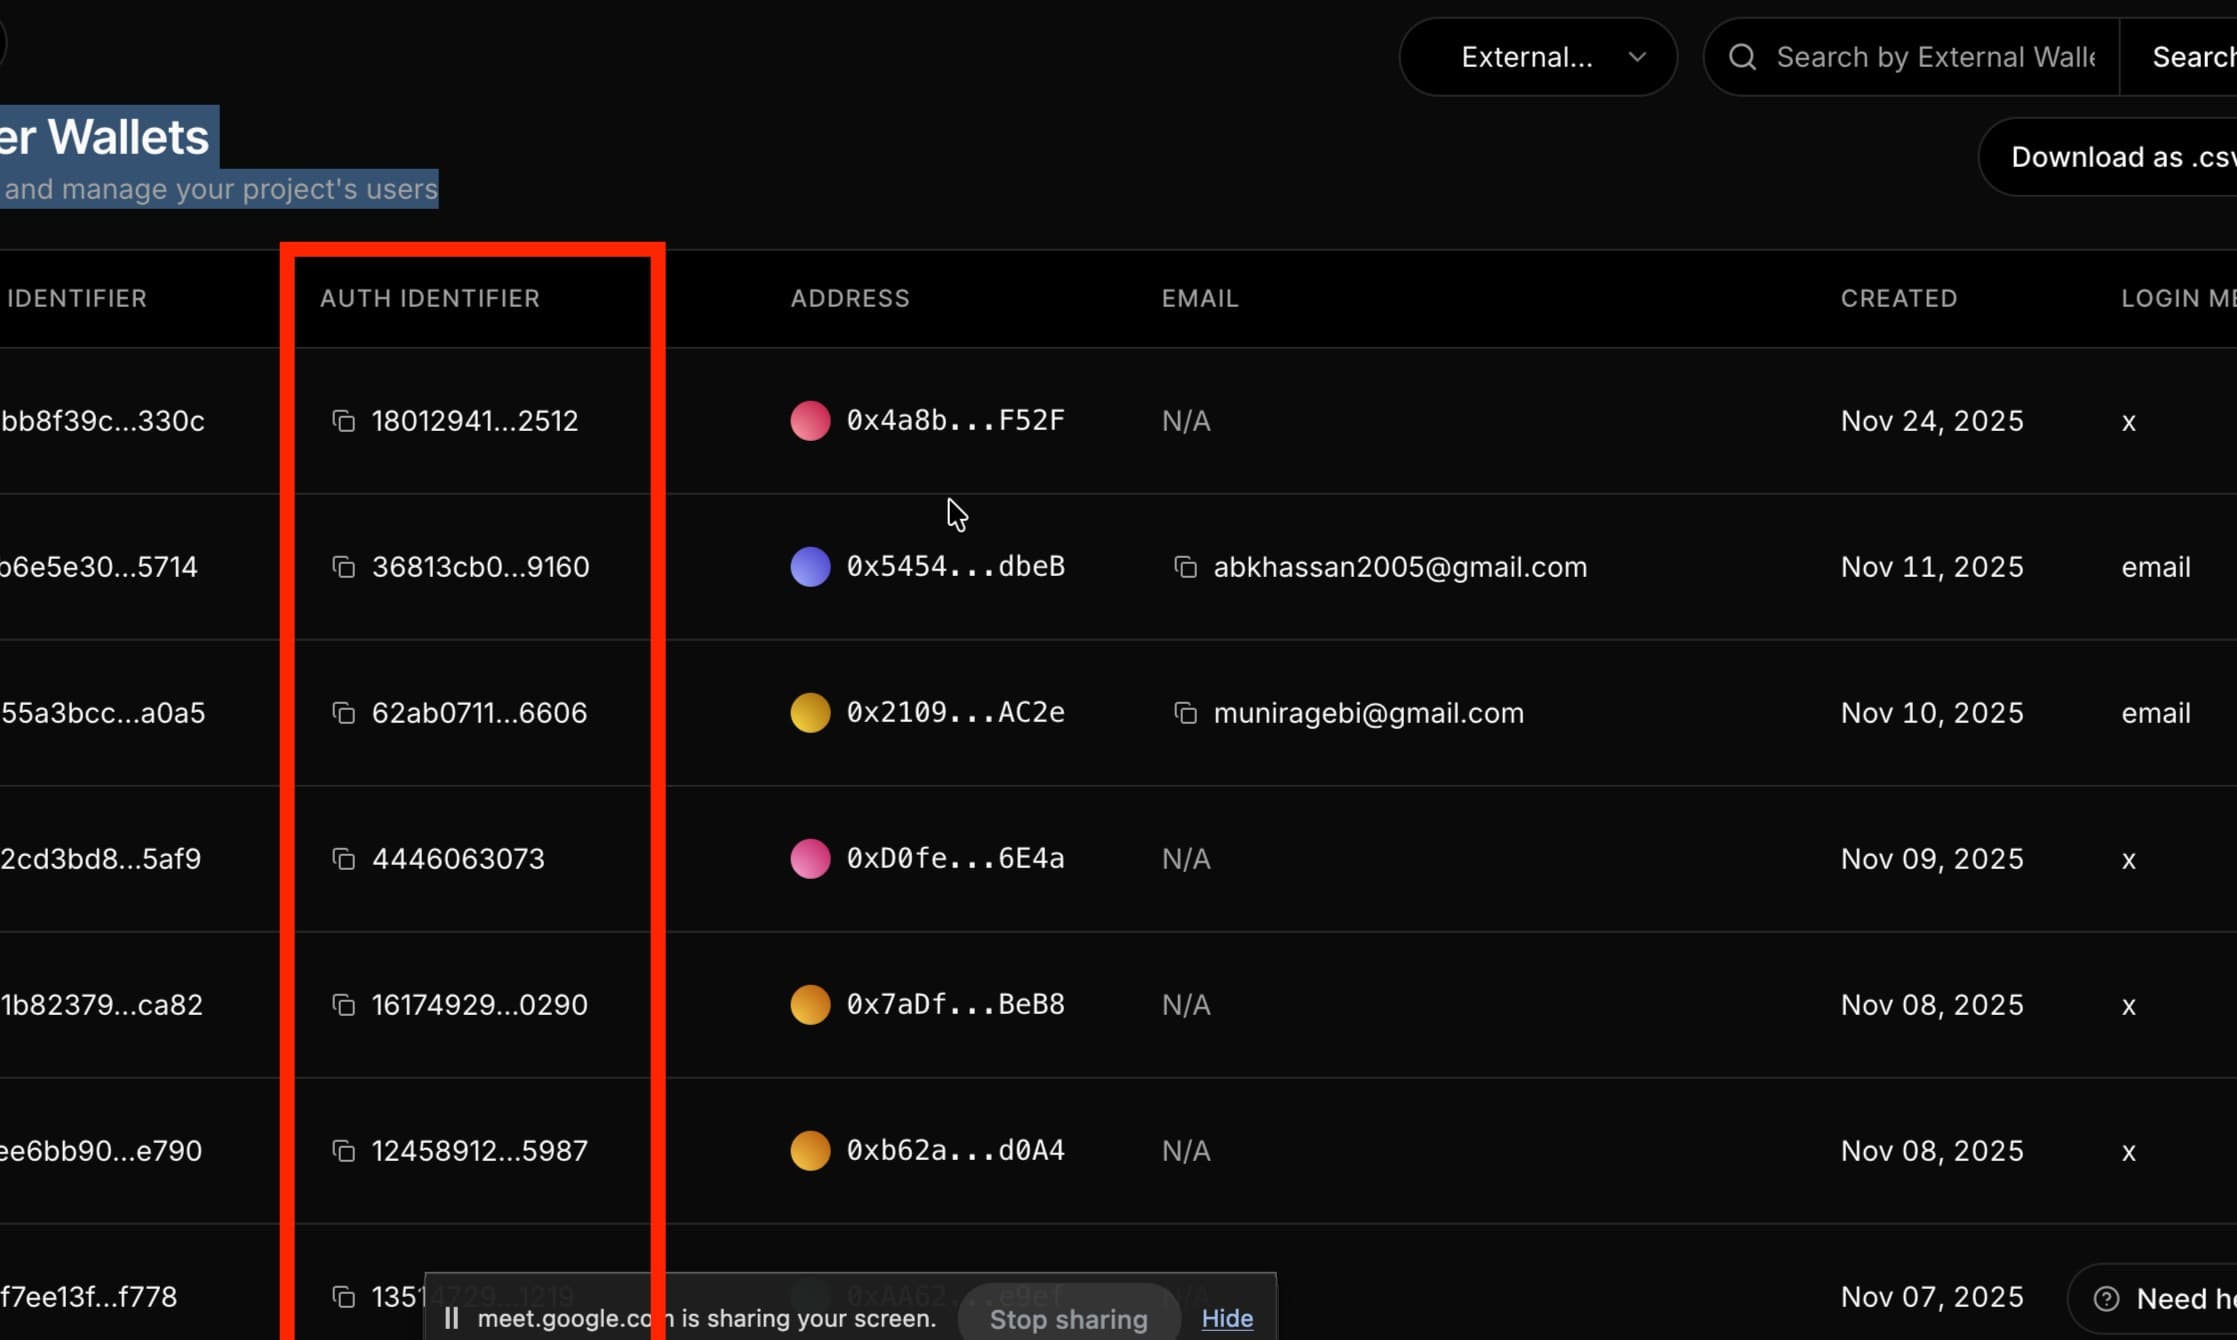This screenshot has width=2237, height=1340.
Task: Copy auth identifier 16174929...0290
Action: pyautogui.click(x=343, y=1005)
